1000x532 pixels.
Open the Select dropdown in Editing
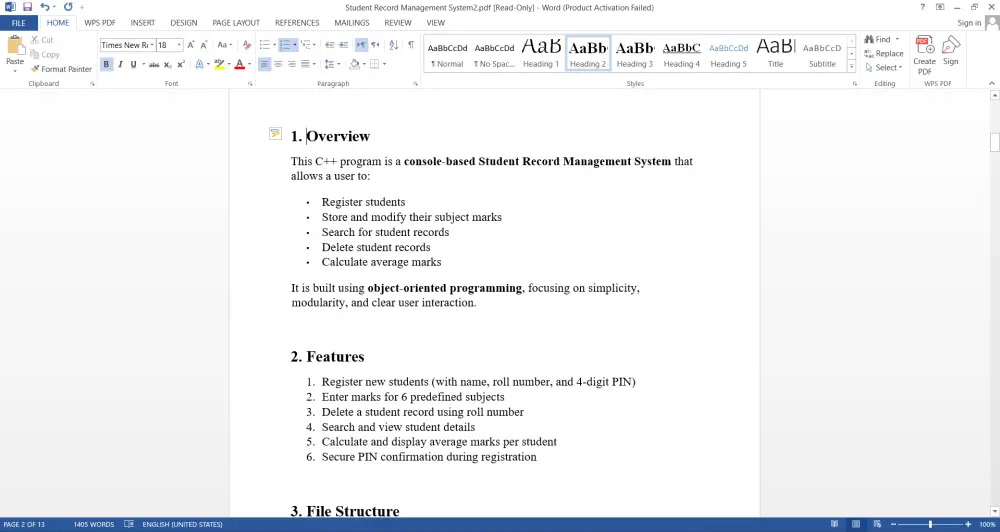tap(884, 68)
